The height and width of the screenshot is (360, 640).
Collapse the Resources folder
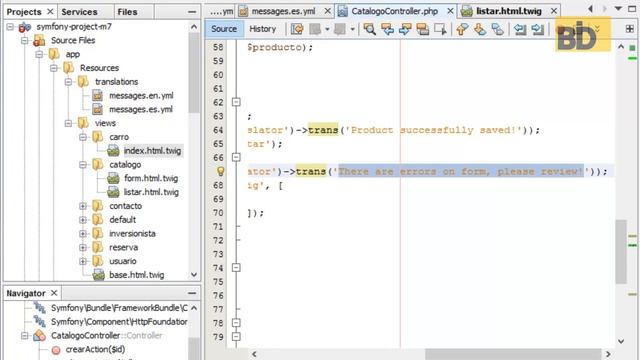(x=54, y=68)
